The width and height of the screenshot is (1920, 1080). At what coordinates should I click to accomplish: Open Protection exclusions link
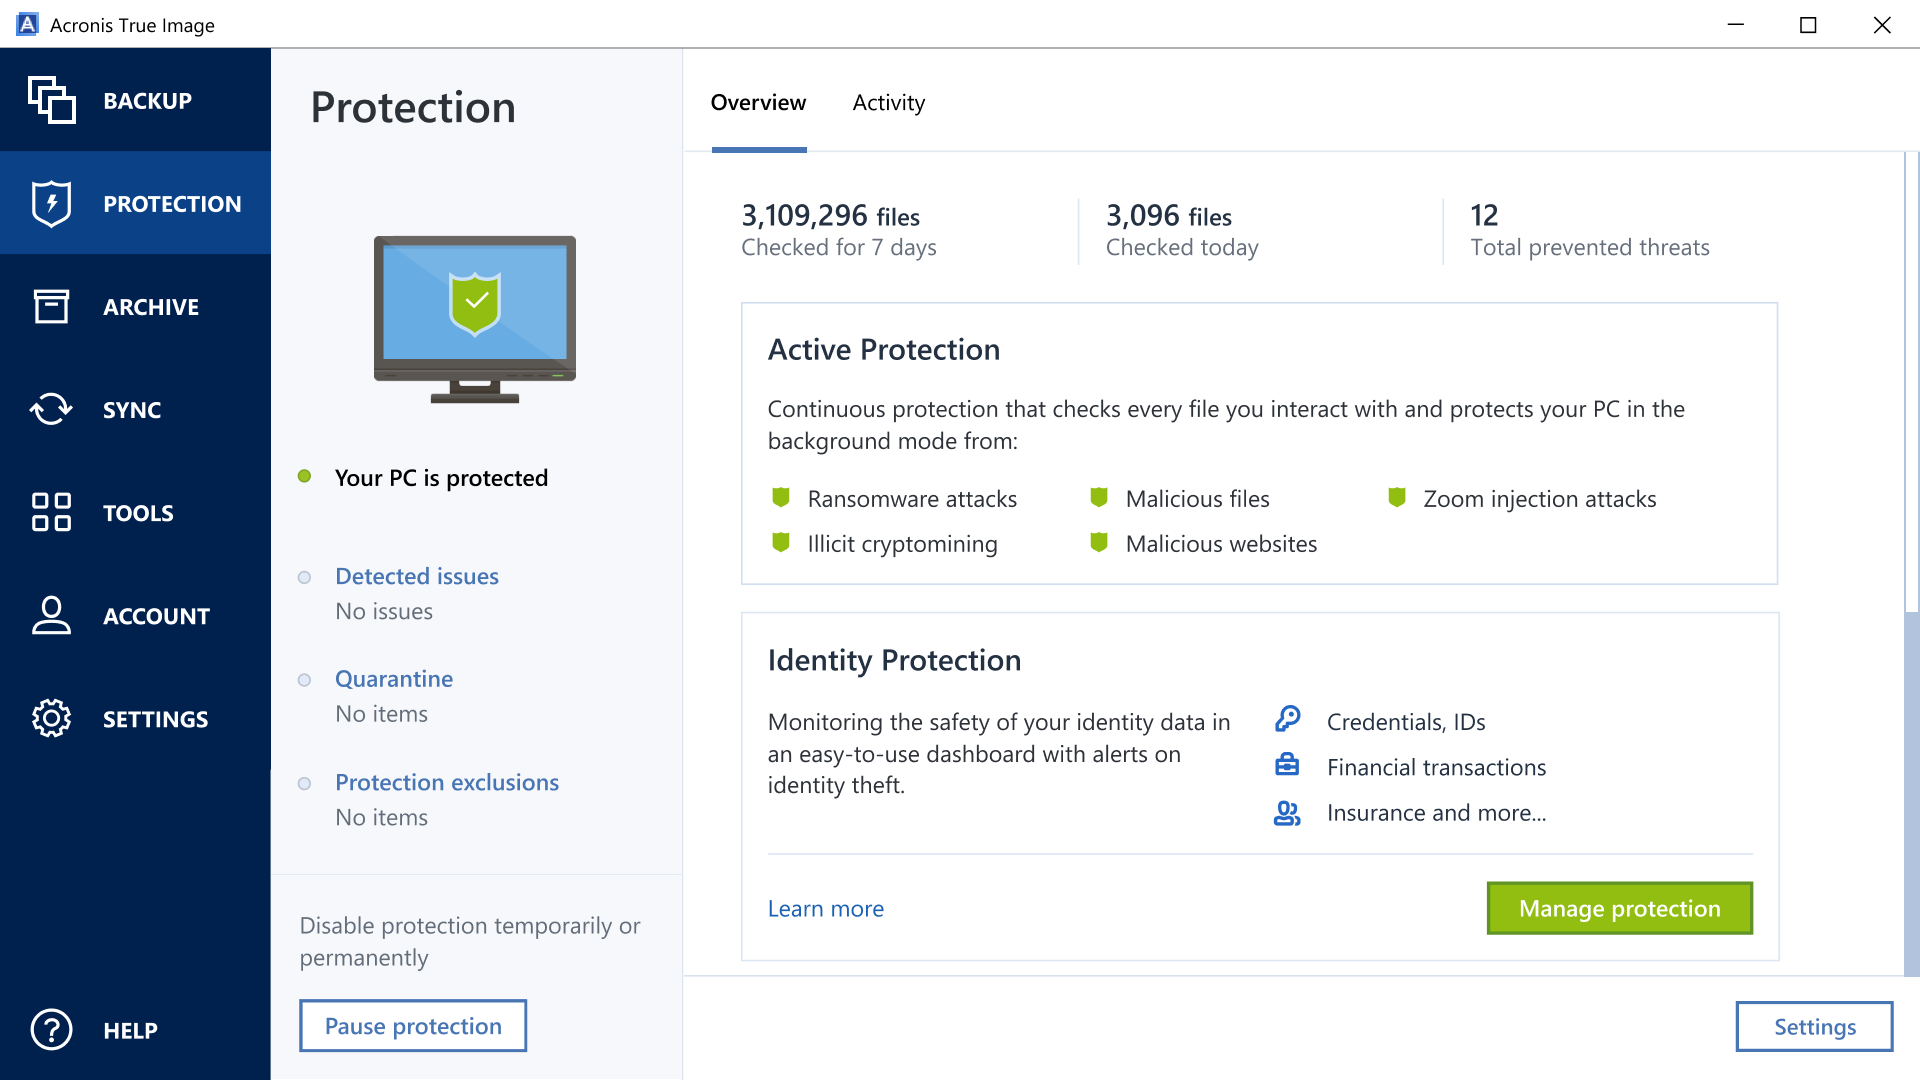(446, 782)
